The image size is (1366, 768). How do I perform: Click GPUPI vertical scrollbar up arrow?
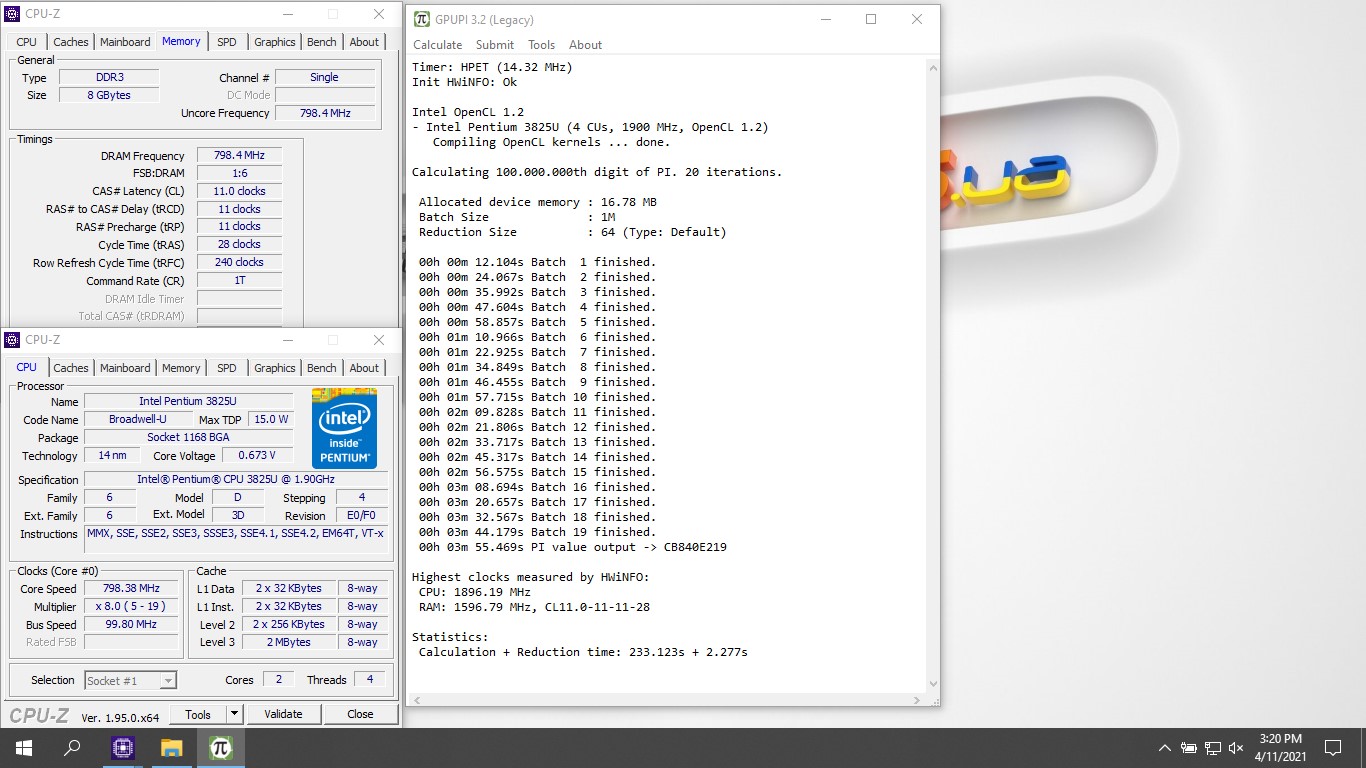tap(932, 66)
